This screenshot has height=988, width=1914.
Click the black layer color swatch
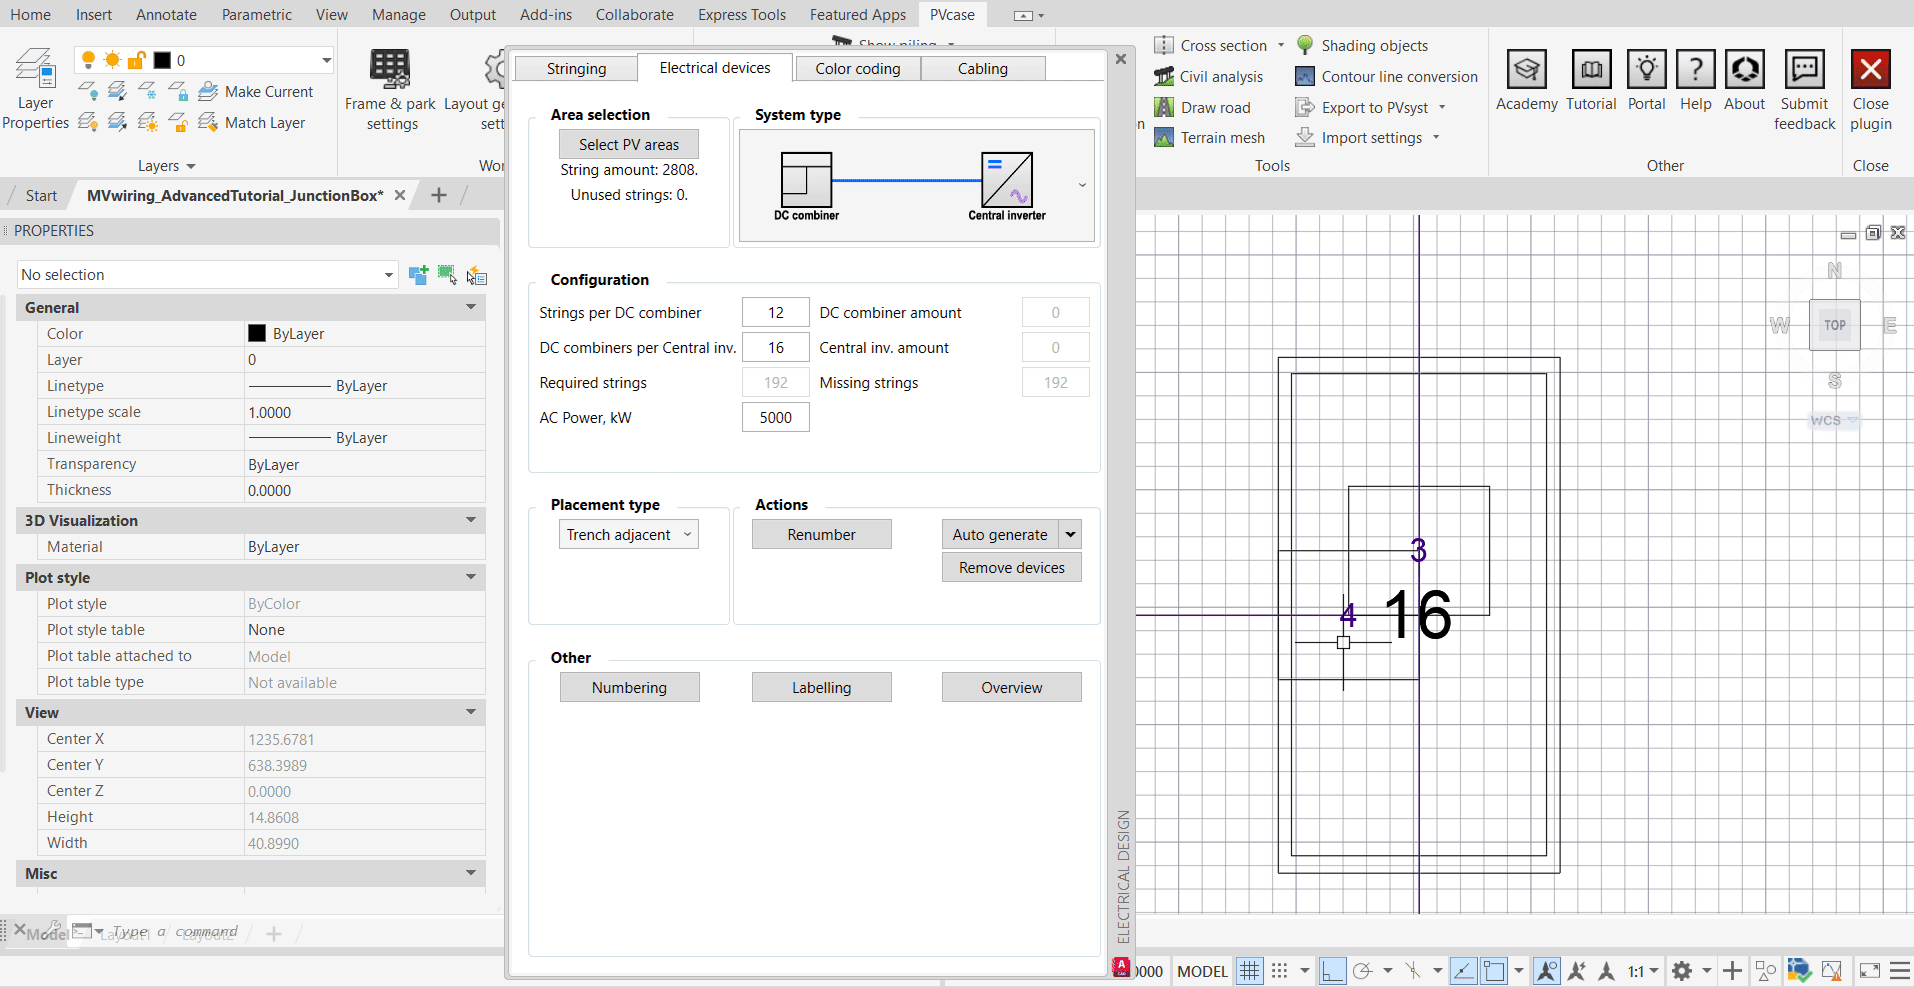(x=162, y=60)
